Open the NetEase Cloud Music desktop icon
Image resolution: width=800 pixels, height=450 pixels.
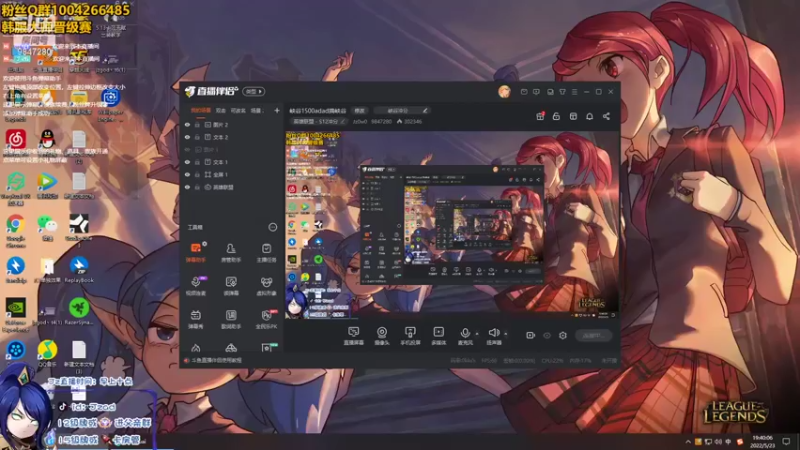click(16, 139)
